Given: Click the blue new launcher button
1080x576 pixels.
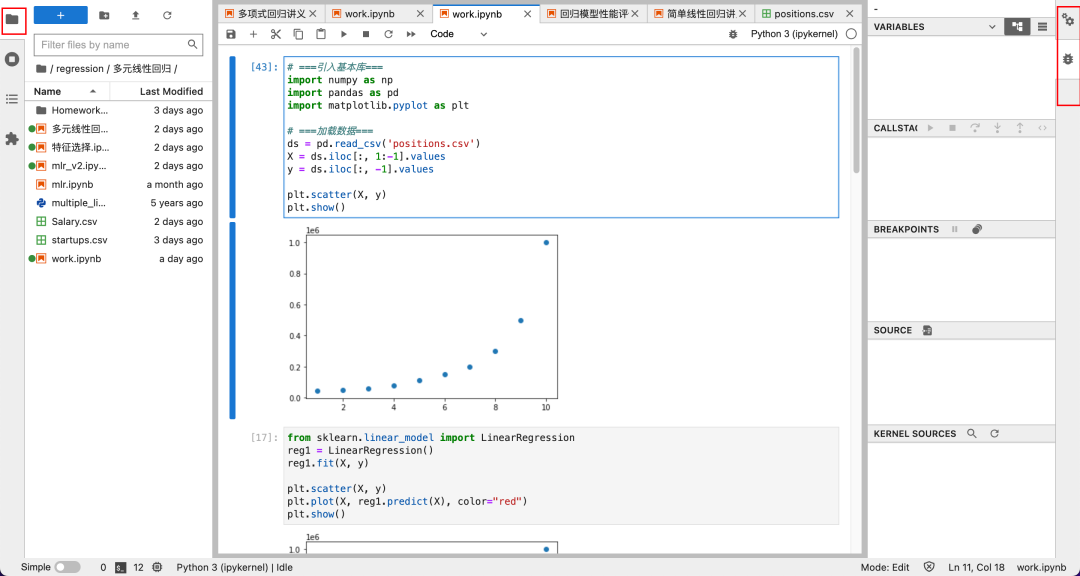Looking at the screenshot, I should point(58,15).
